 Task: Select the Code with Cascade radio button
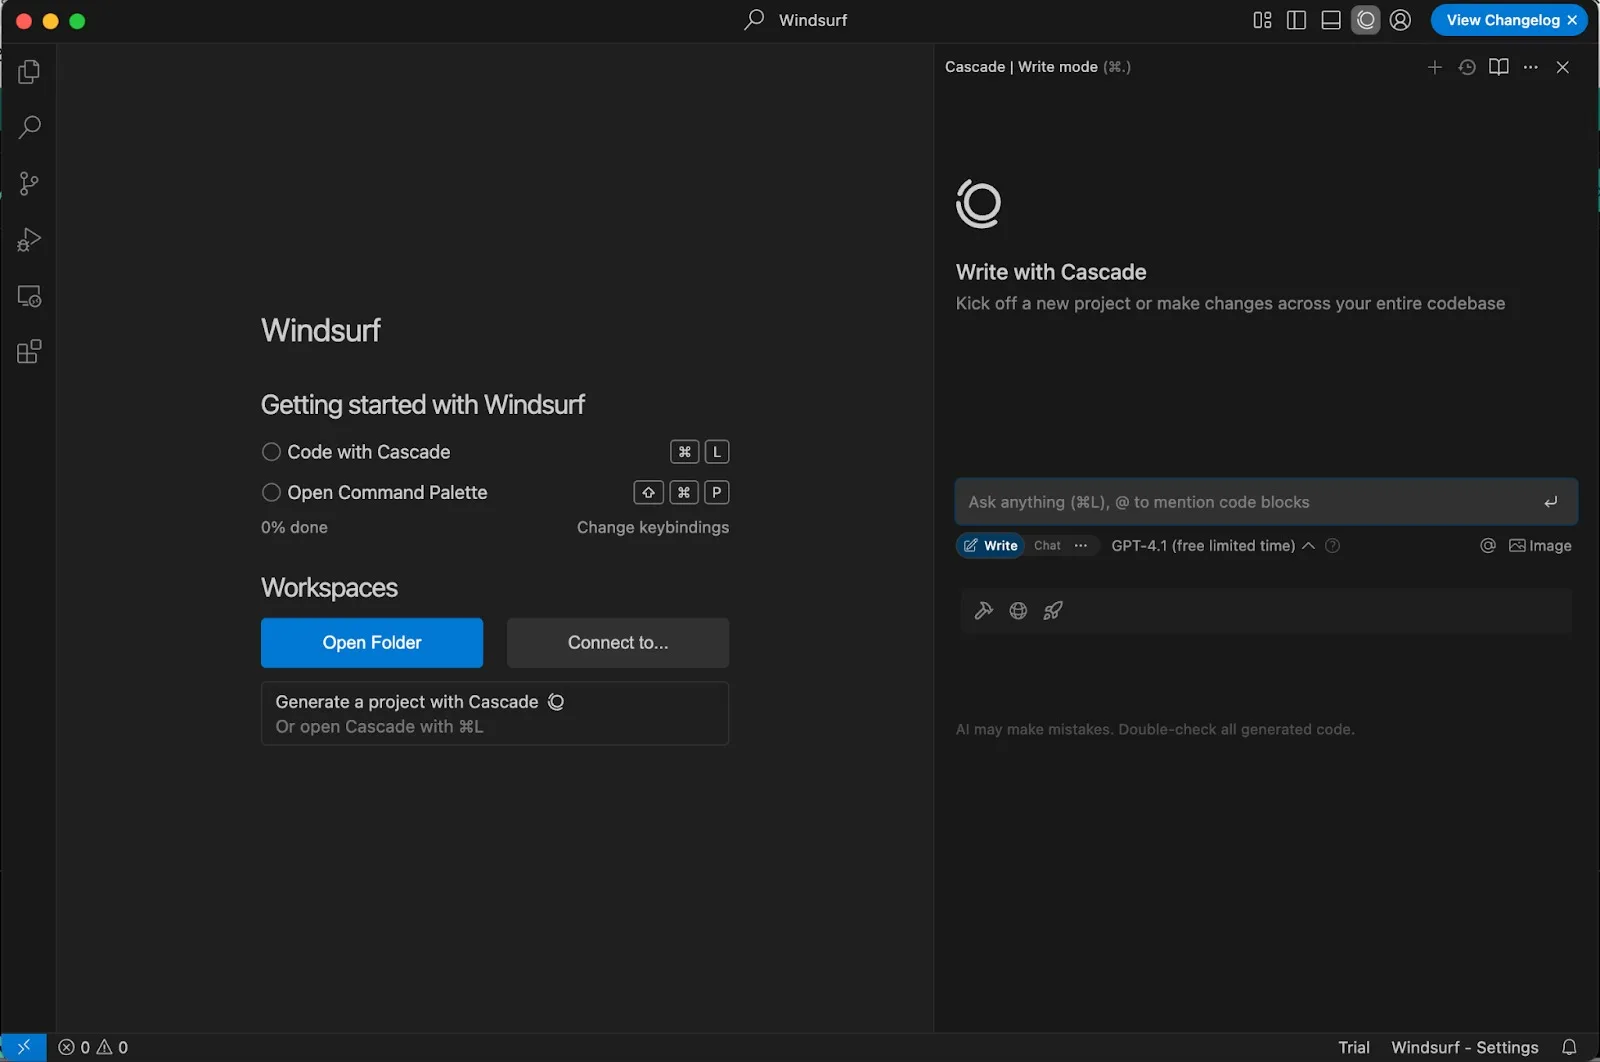(x=271, y=452)
